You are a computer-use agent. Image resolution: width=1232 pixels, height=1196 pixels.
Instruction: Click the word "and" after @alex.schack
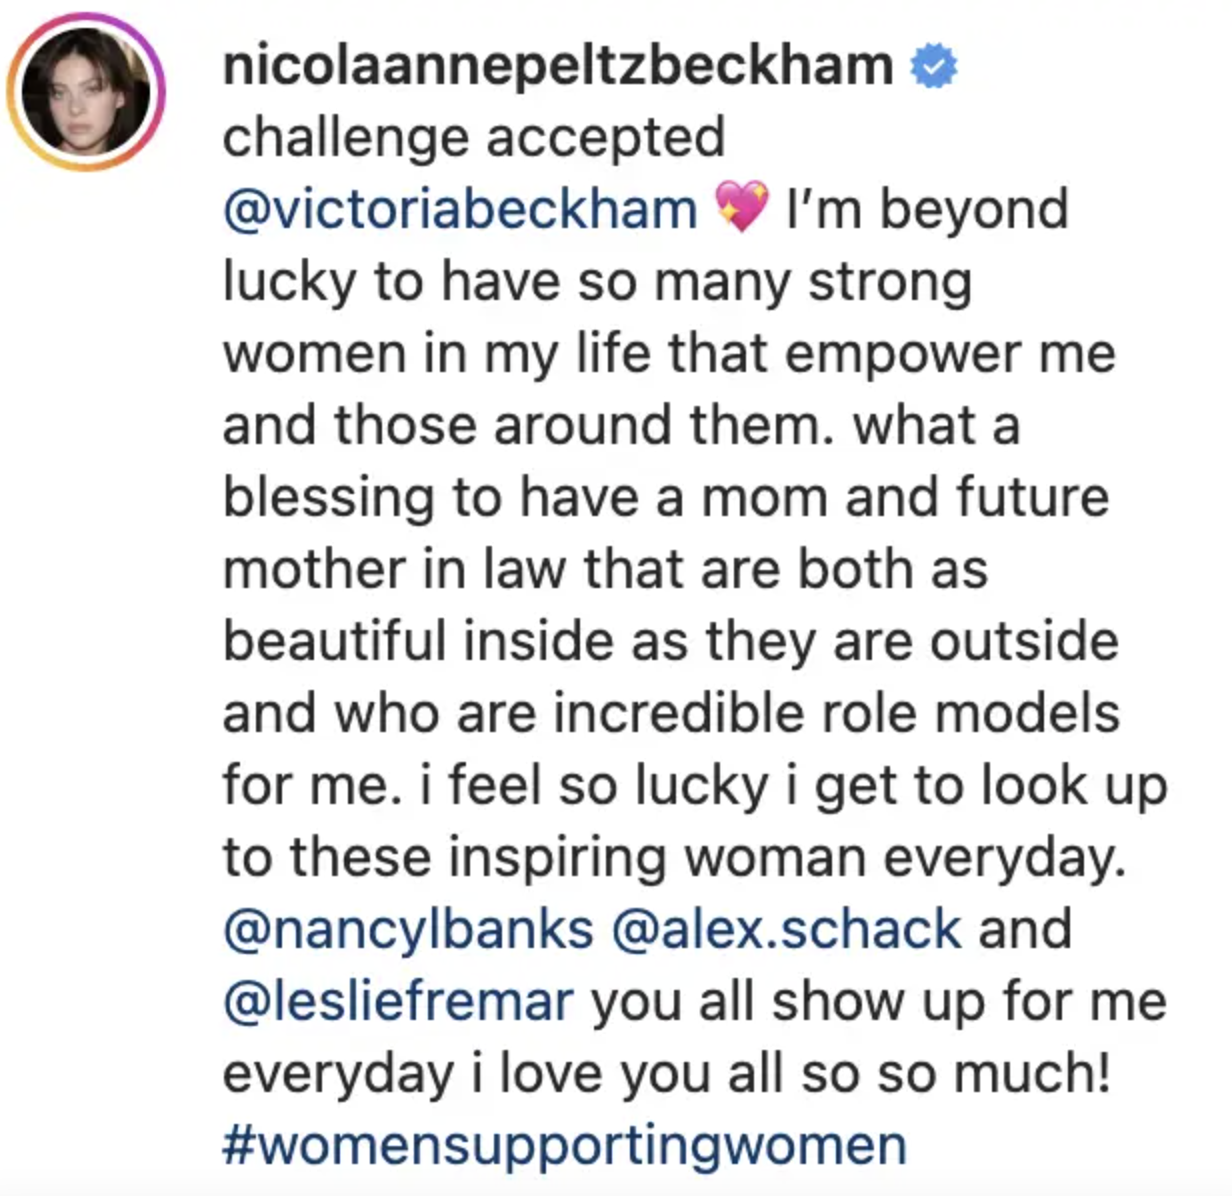tap(1025, 930)
